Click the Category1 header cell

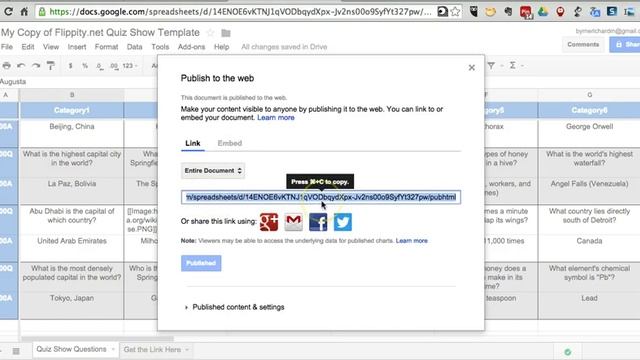coord(72,110)
